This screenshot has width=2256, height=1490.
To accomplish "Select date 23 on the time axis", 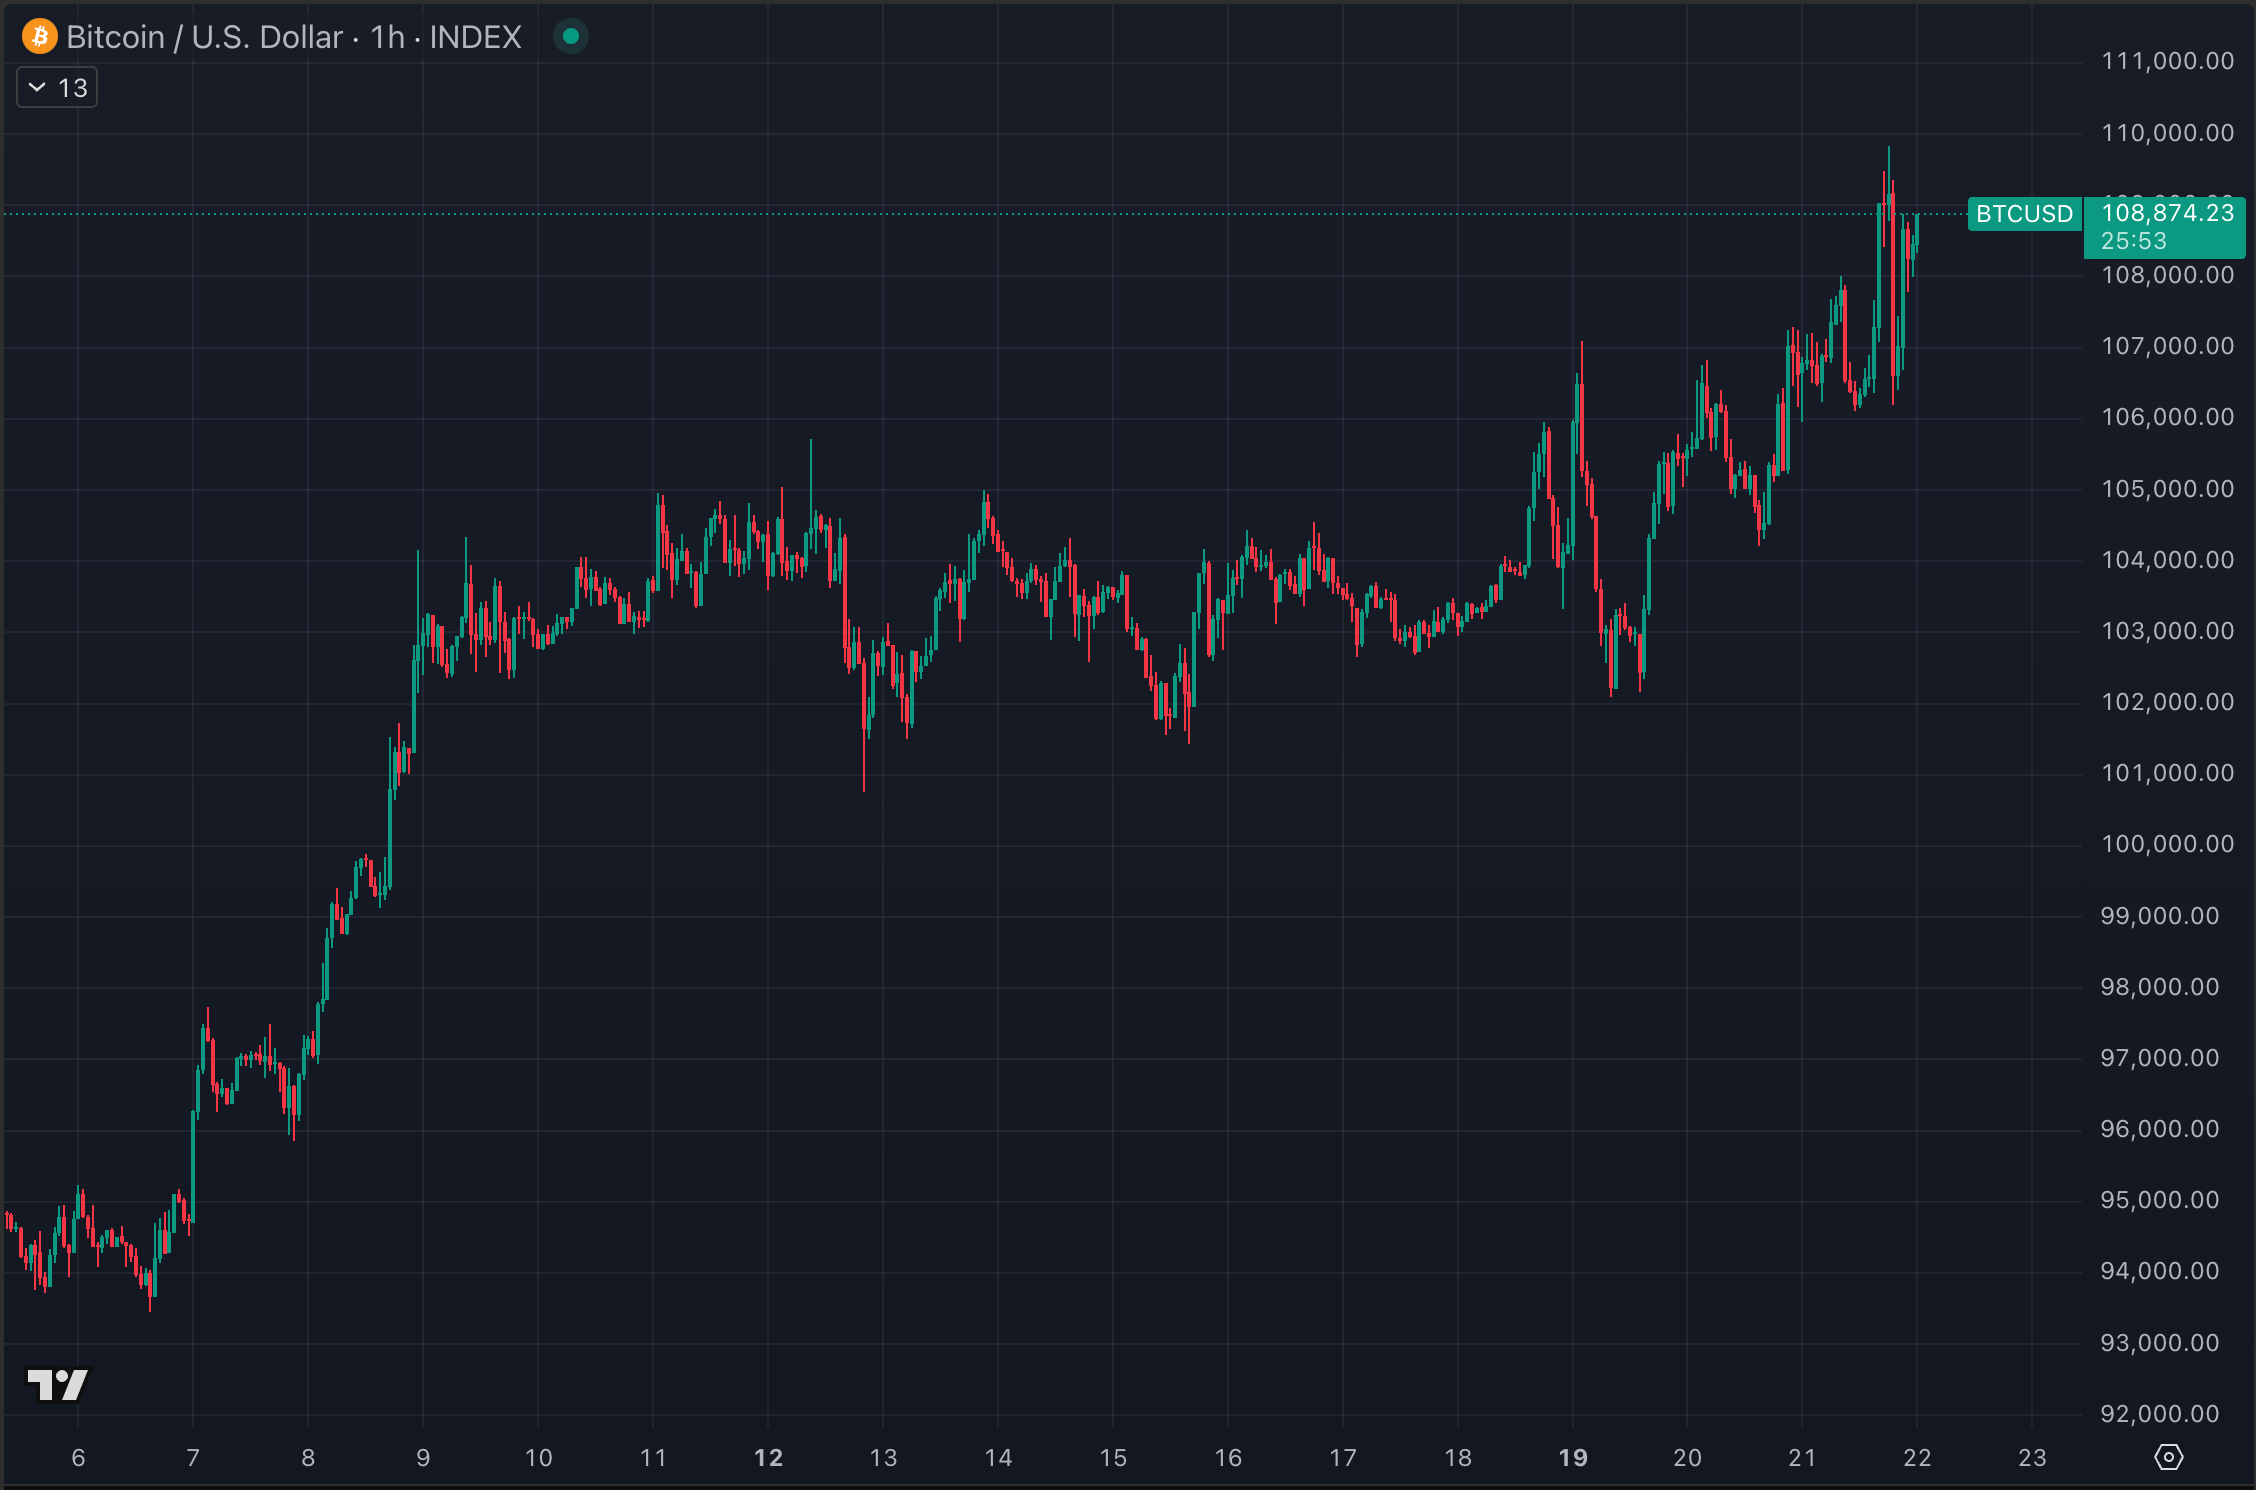I will [x=2032, y=1458].
